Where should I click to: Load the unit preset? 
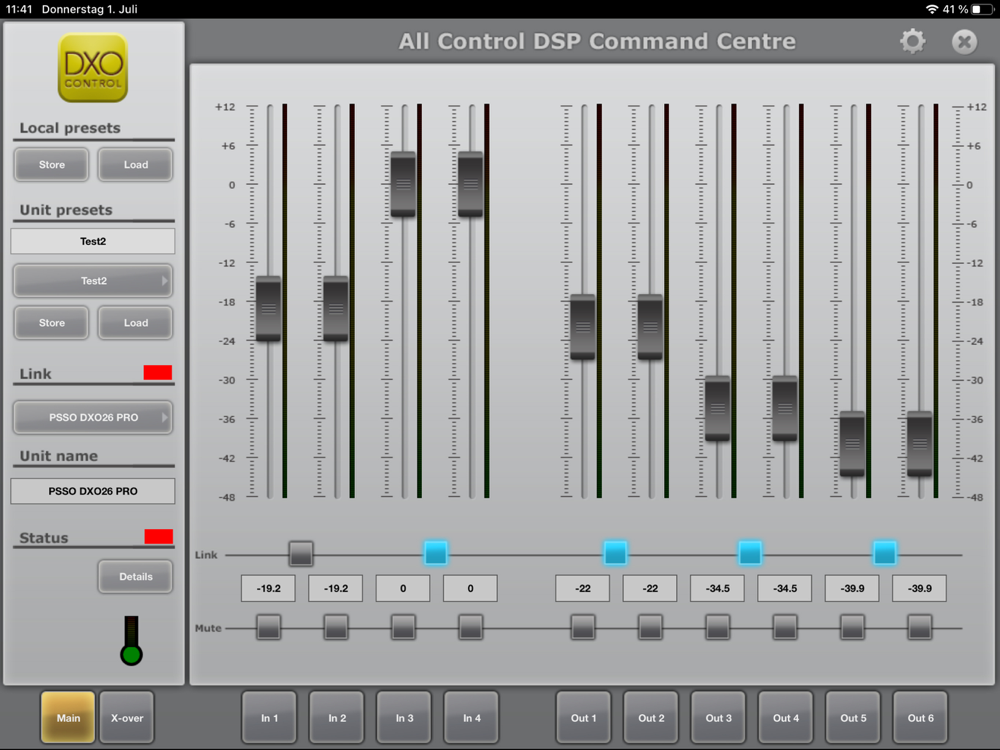(135, 323)
